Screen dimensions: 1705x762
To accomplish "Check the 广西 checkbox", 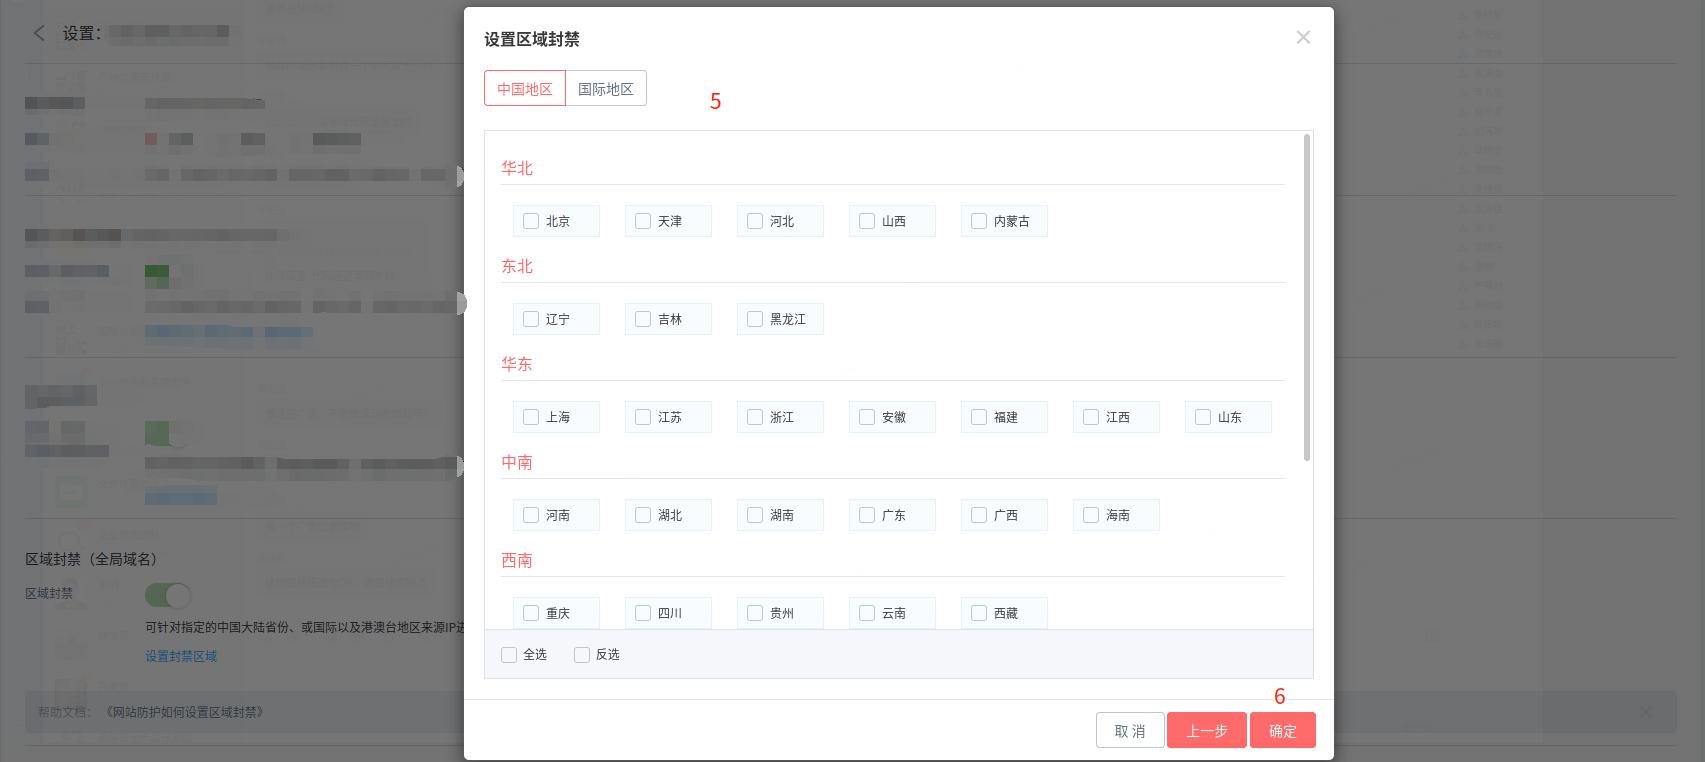I will [979, 515].
